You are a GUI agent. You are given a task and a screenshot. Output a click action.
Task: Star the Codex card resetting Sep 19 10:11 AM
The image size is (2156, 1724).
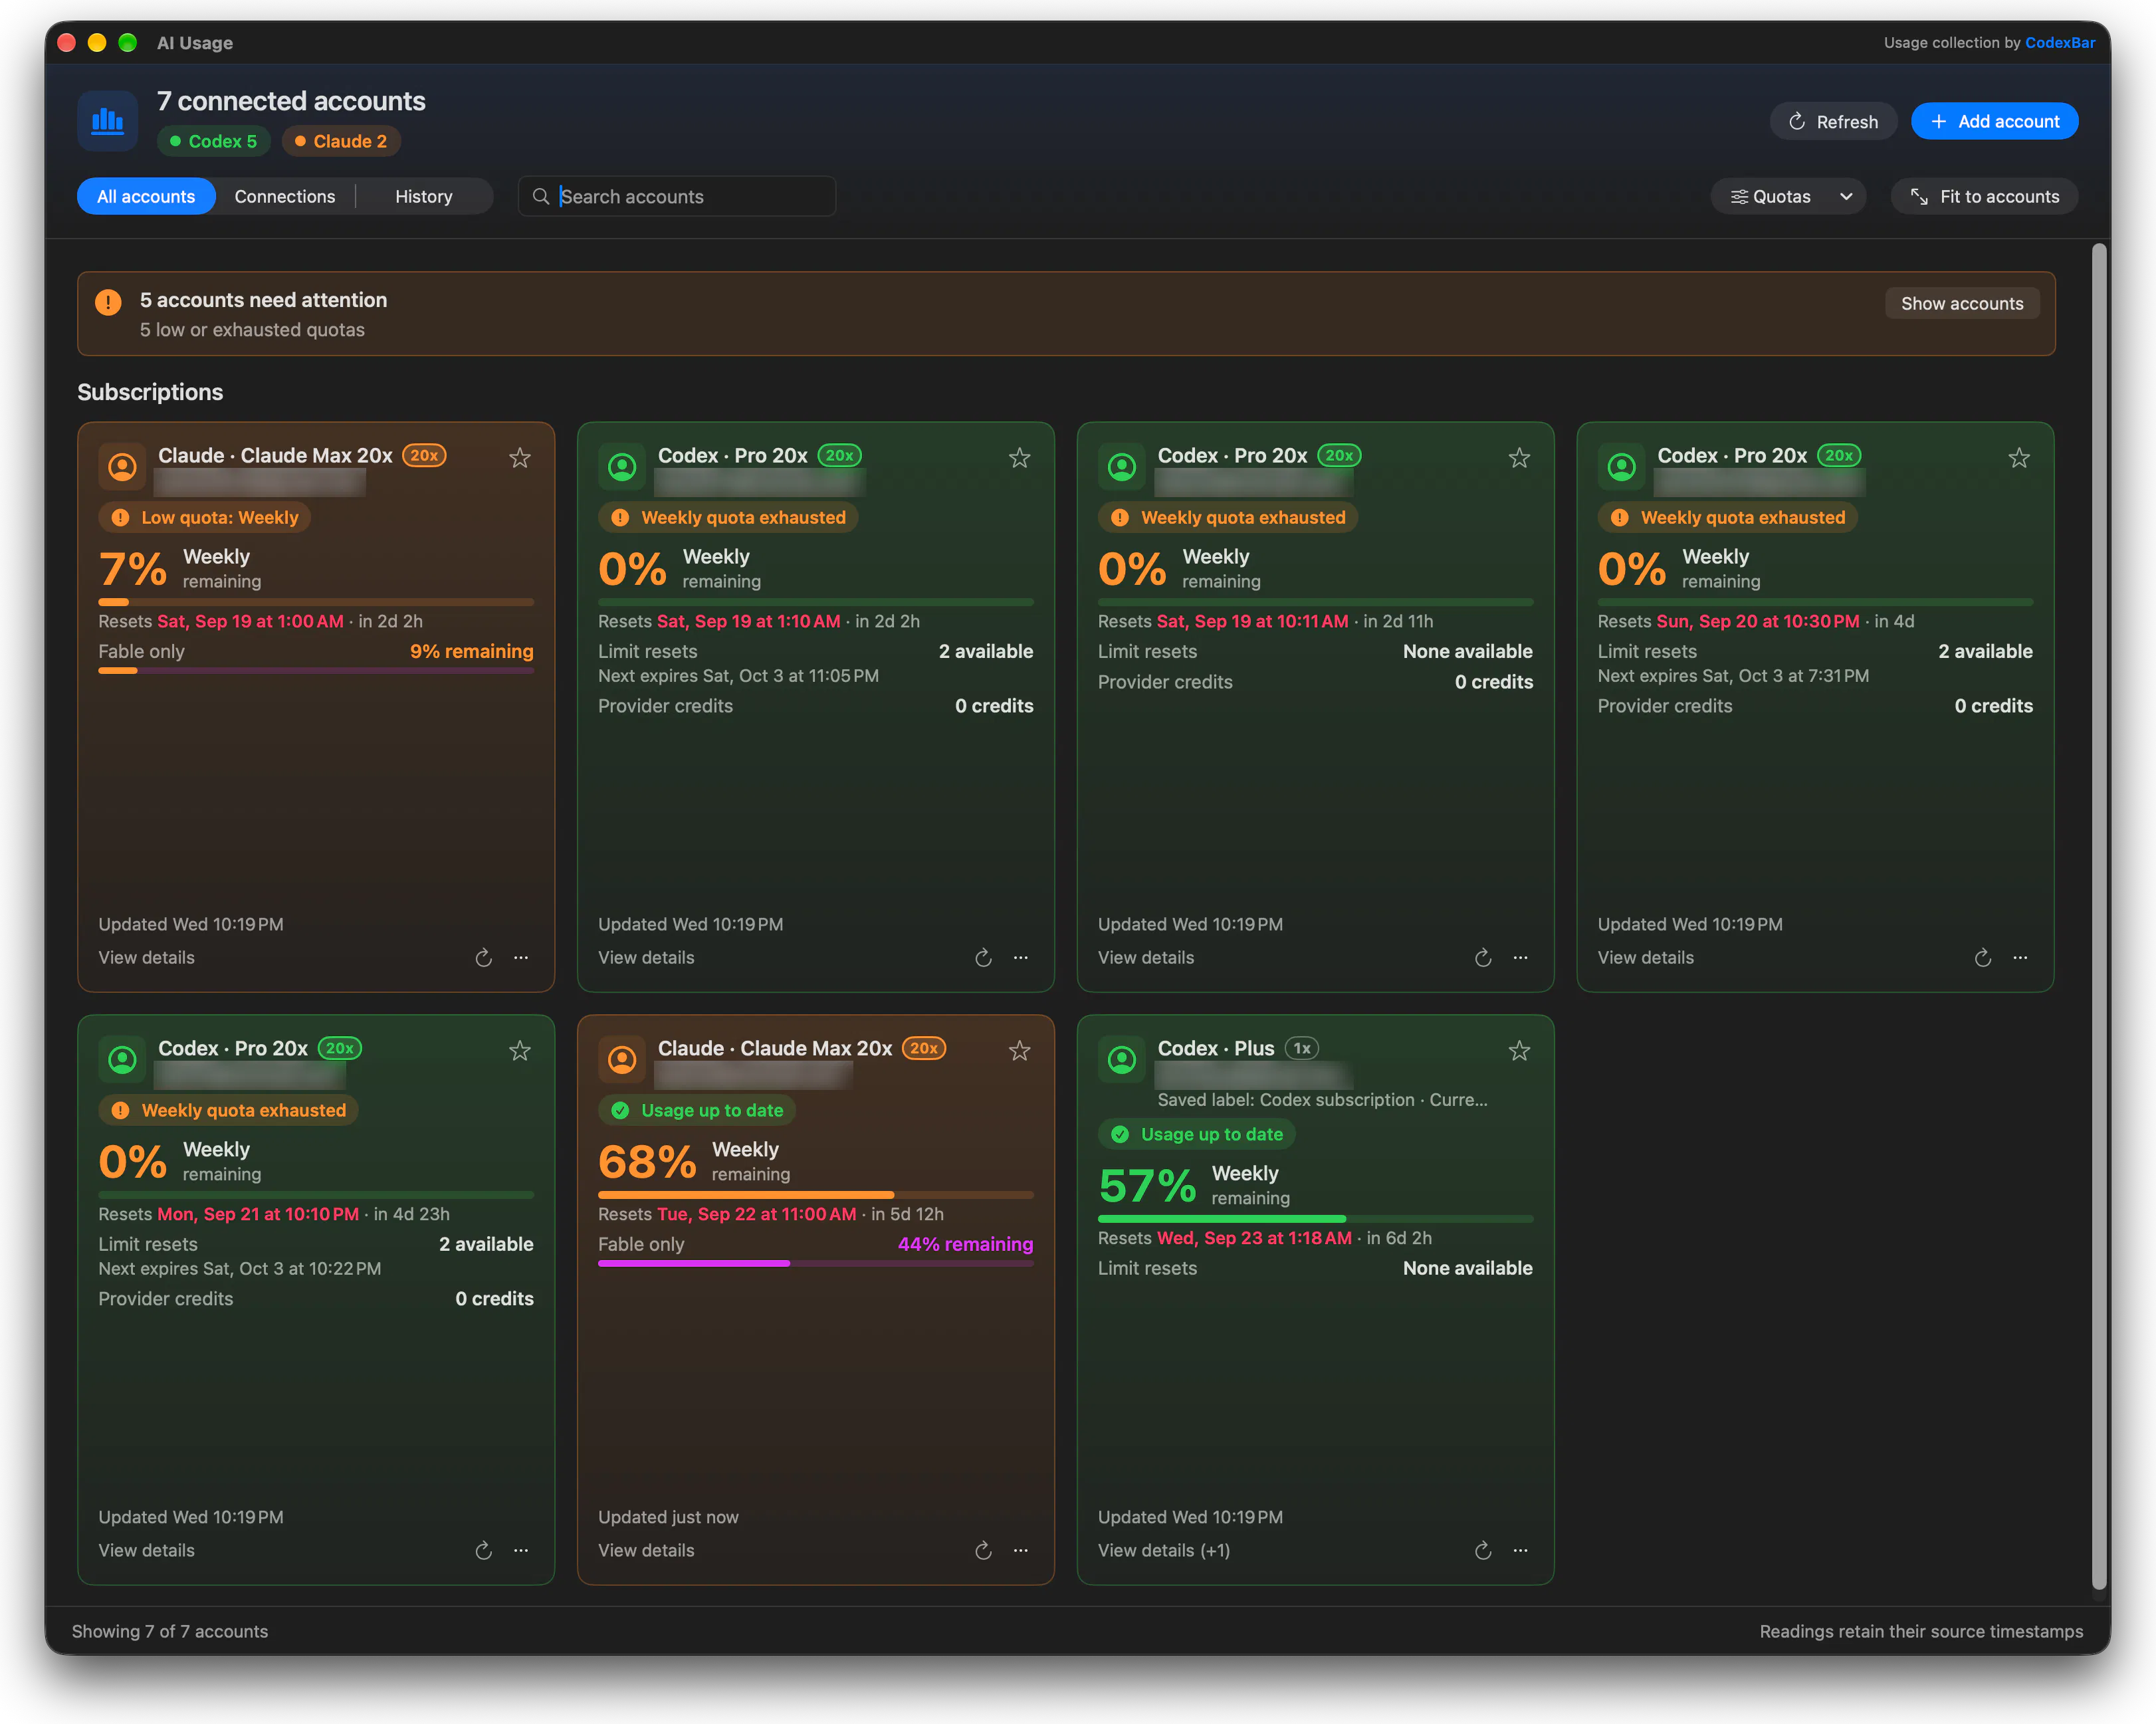point(1520,458)
